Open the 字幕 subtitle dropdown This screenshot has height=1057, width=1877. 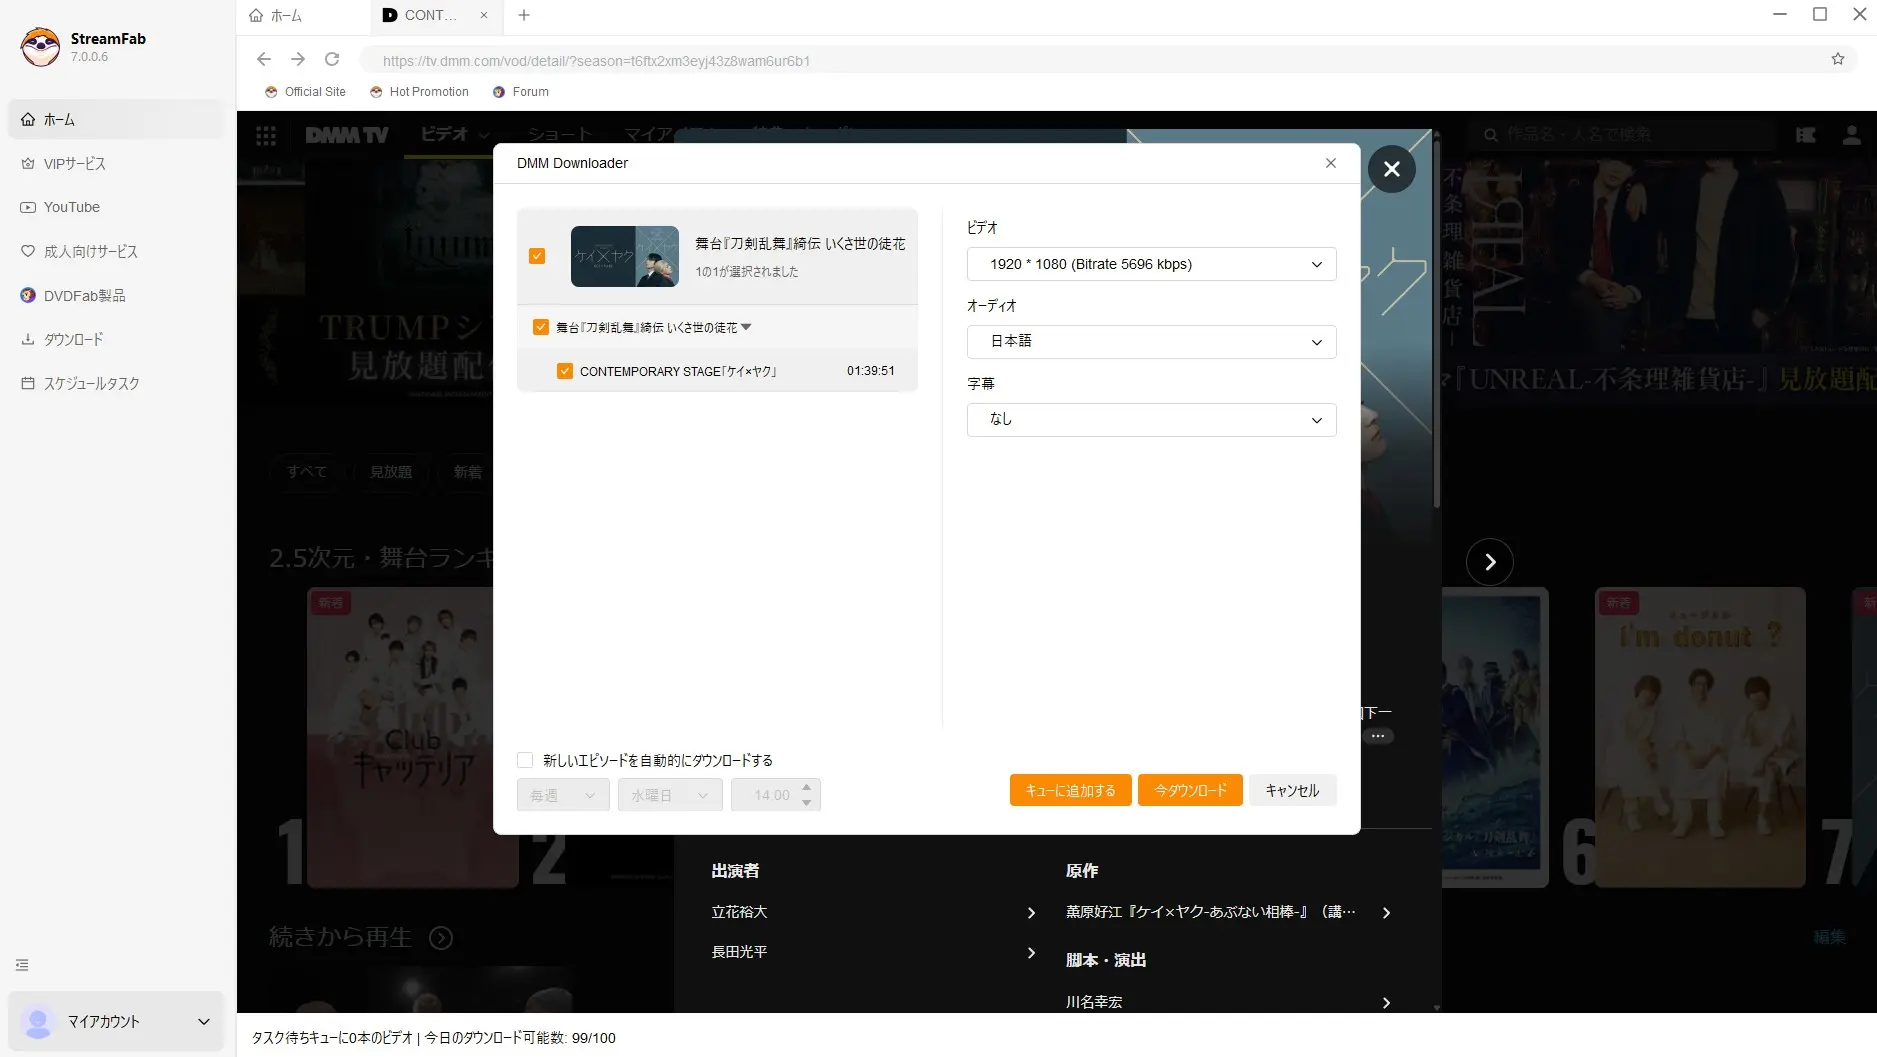point(1152,420)
